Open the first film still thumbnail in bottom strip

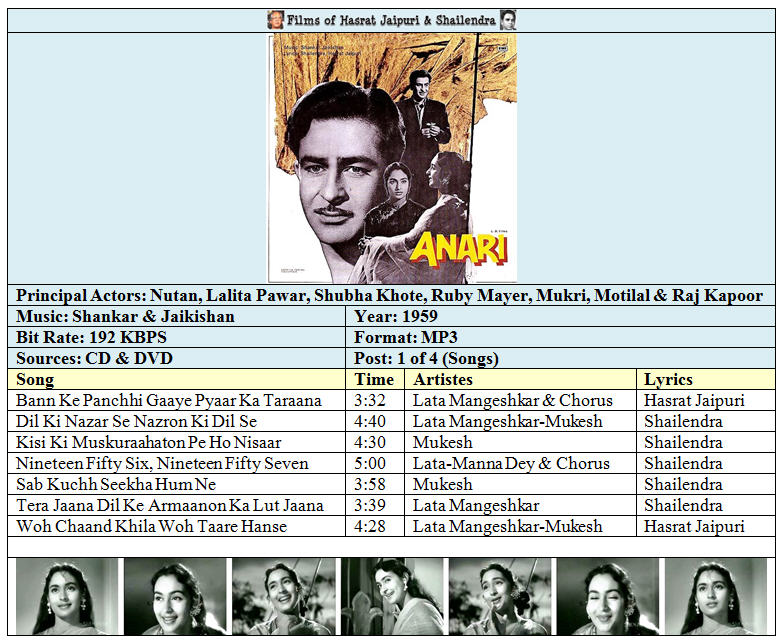point(66,596)
